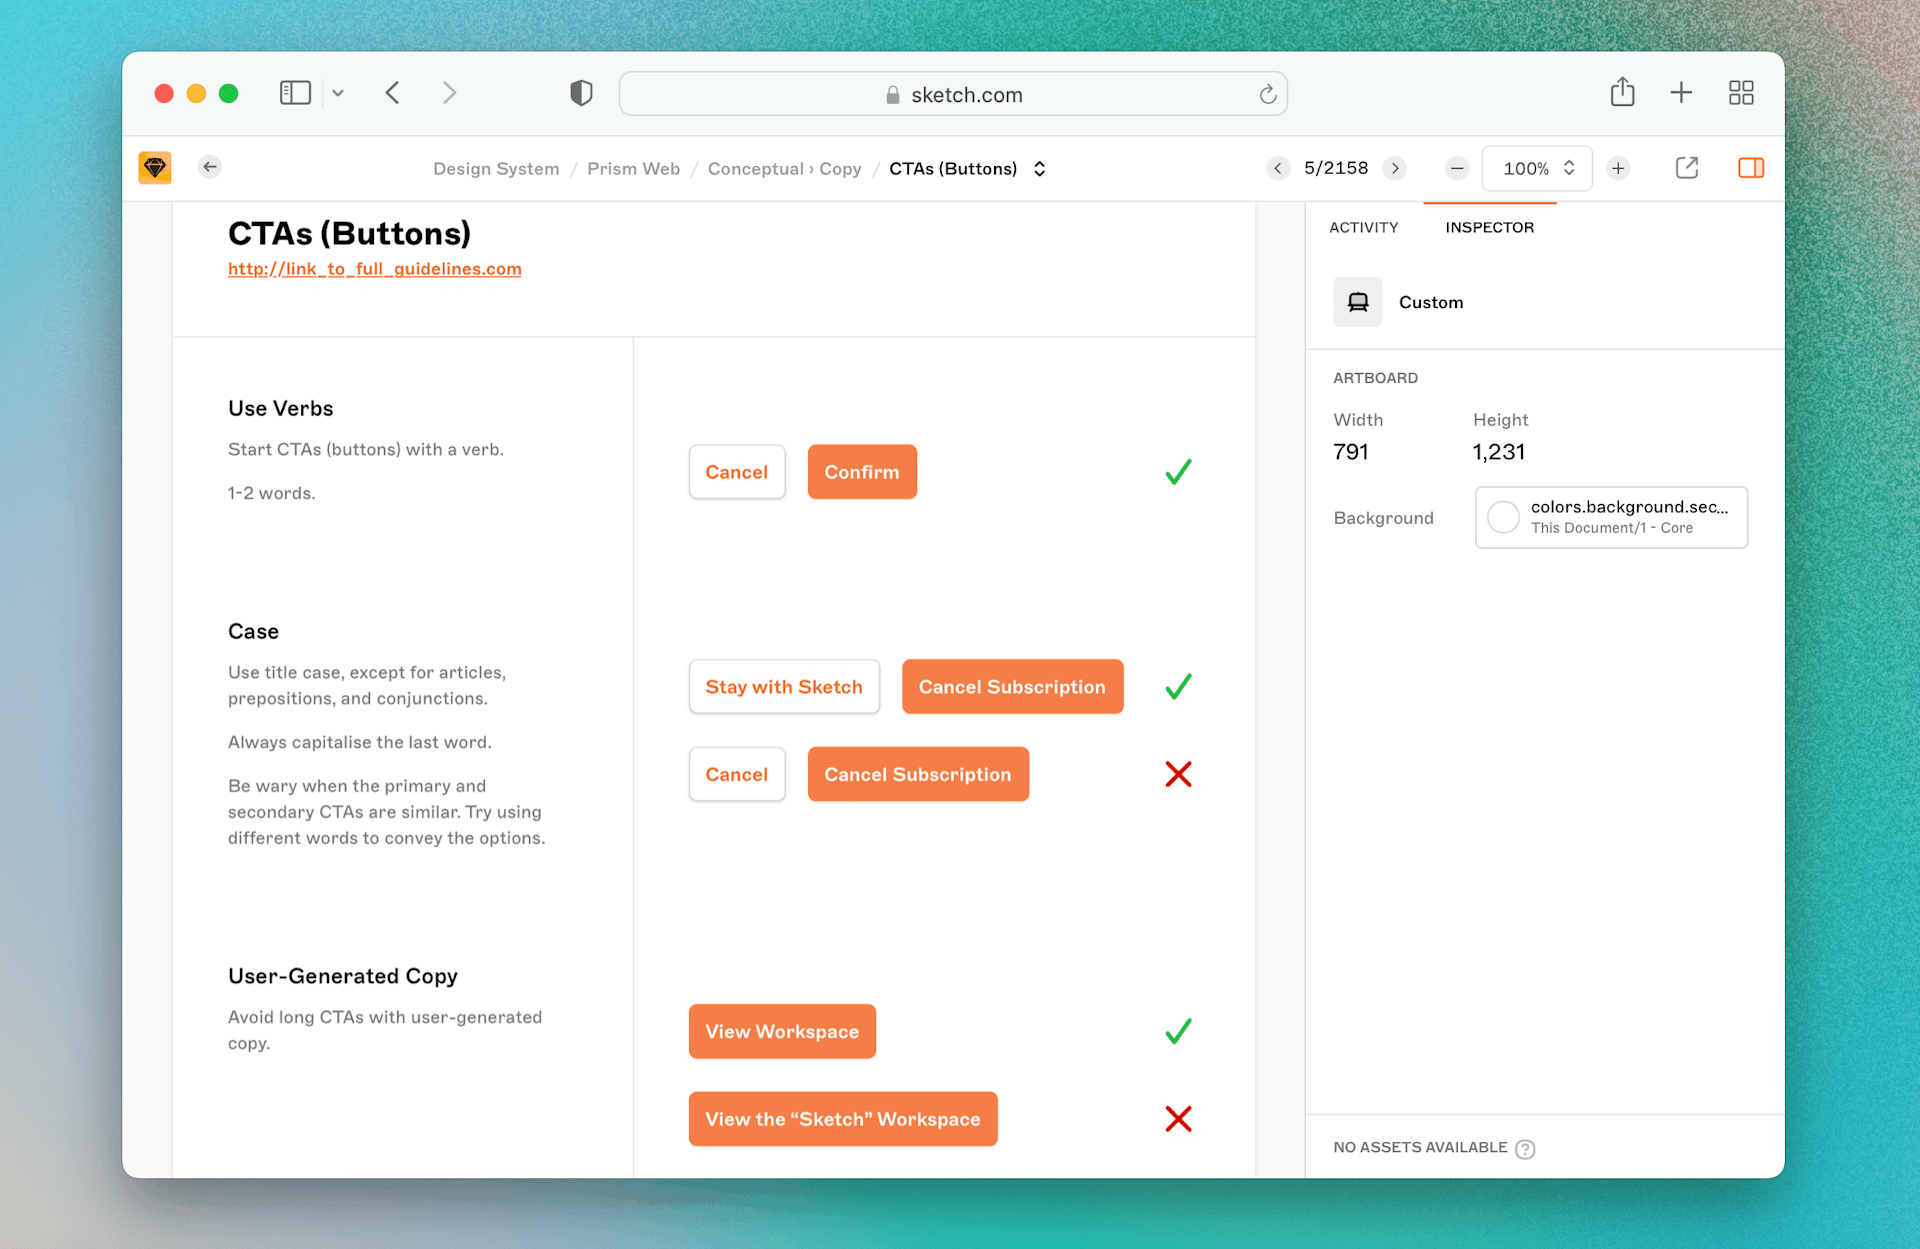Open the Sketch app home icon
The image size is (1920, 1249).
tap(155, 167)
